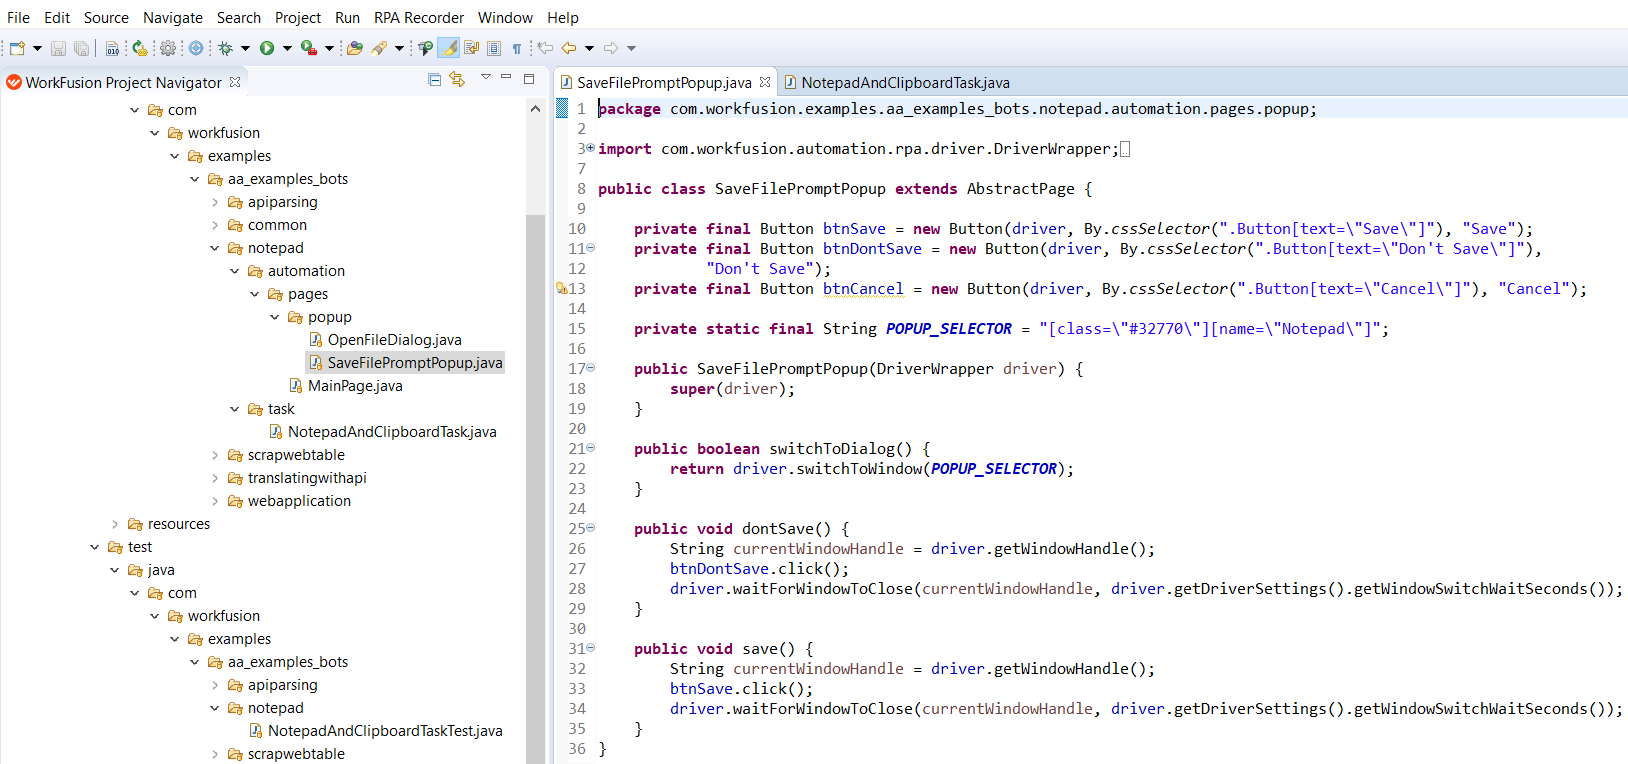This screenshot has width=1628, height=764.
Task: Collapse the popup package folder
Action: (275, 317)
